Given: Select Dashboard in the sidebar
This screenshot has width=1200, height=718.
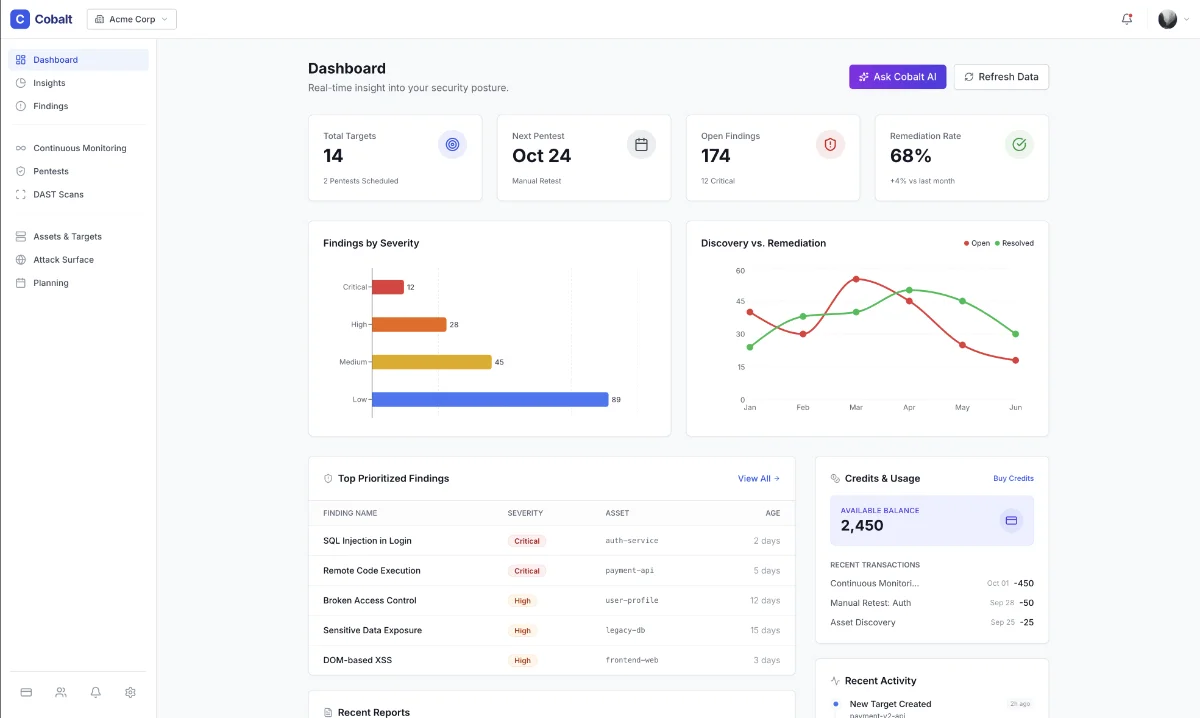Looking at the screenshot, I should 78,60.
